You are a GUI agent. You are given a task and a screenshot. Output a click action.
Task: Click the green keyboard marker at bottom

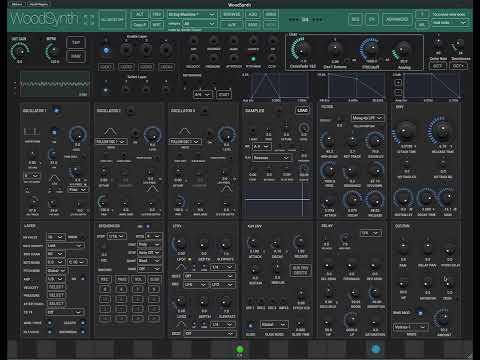[240, 349]
